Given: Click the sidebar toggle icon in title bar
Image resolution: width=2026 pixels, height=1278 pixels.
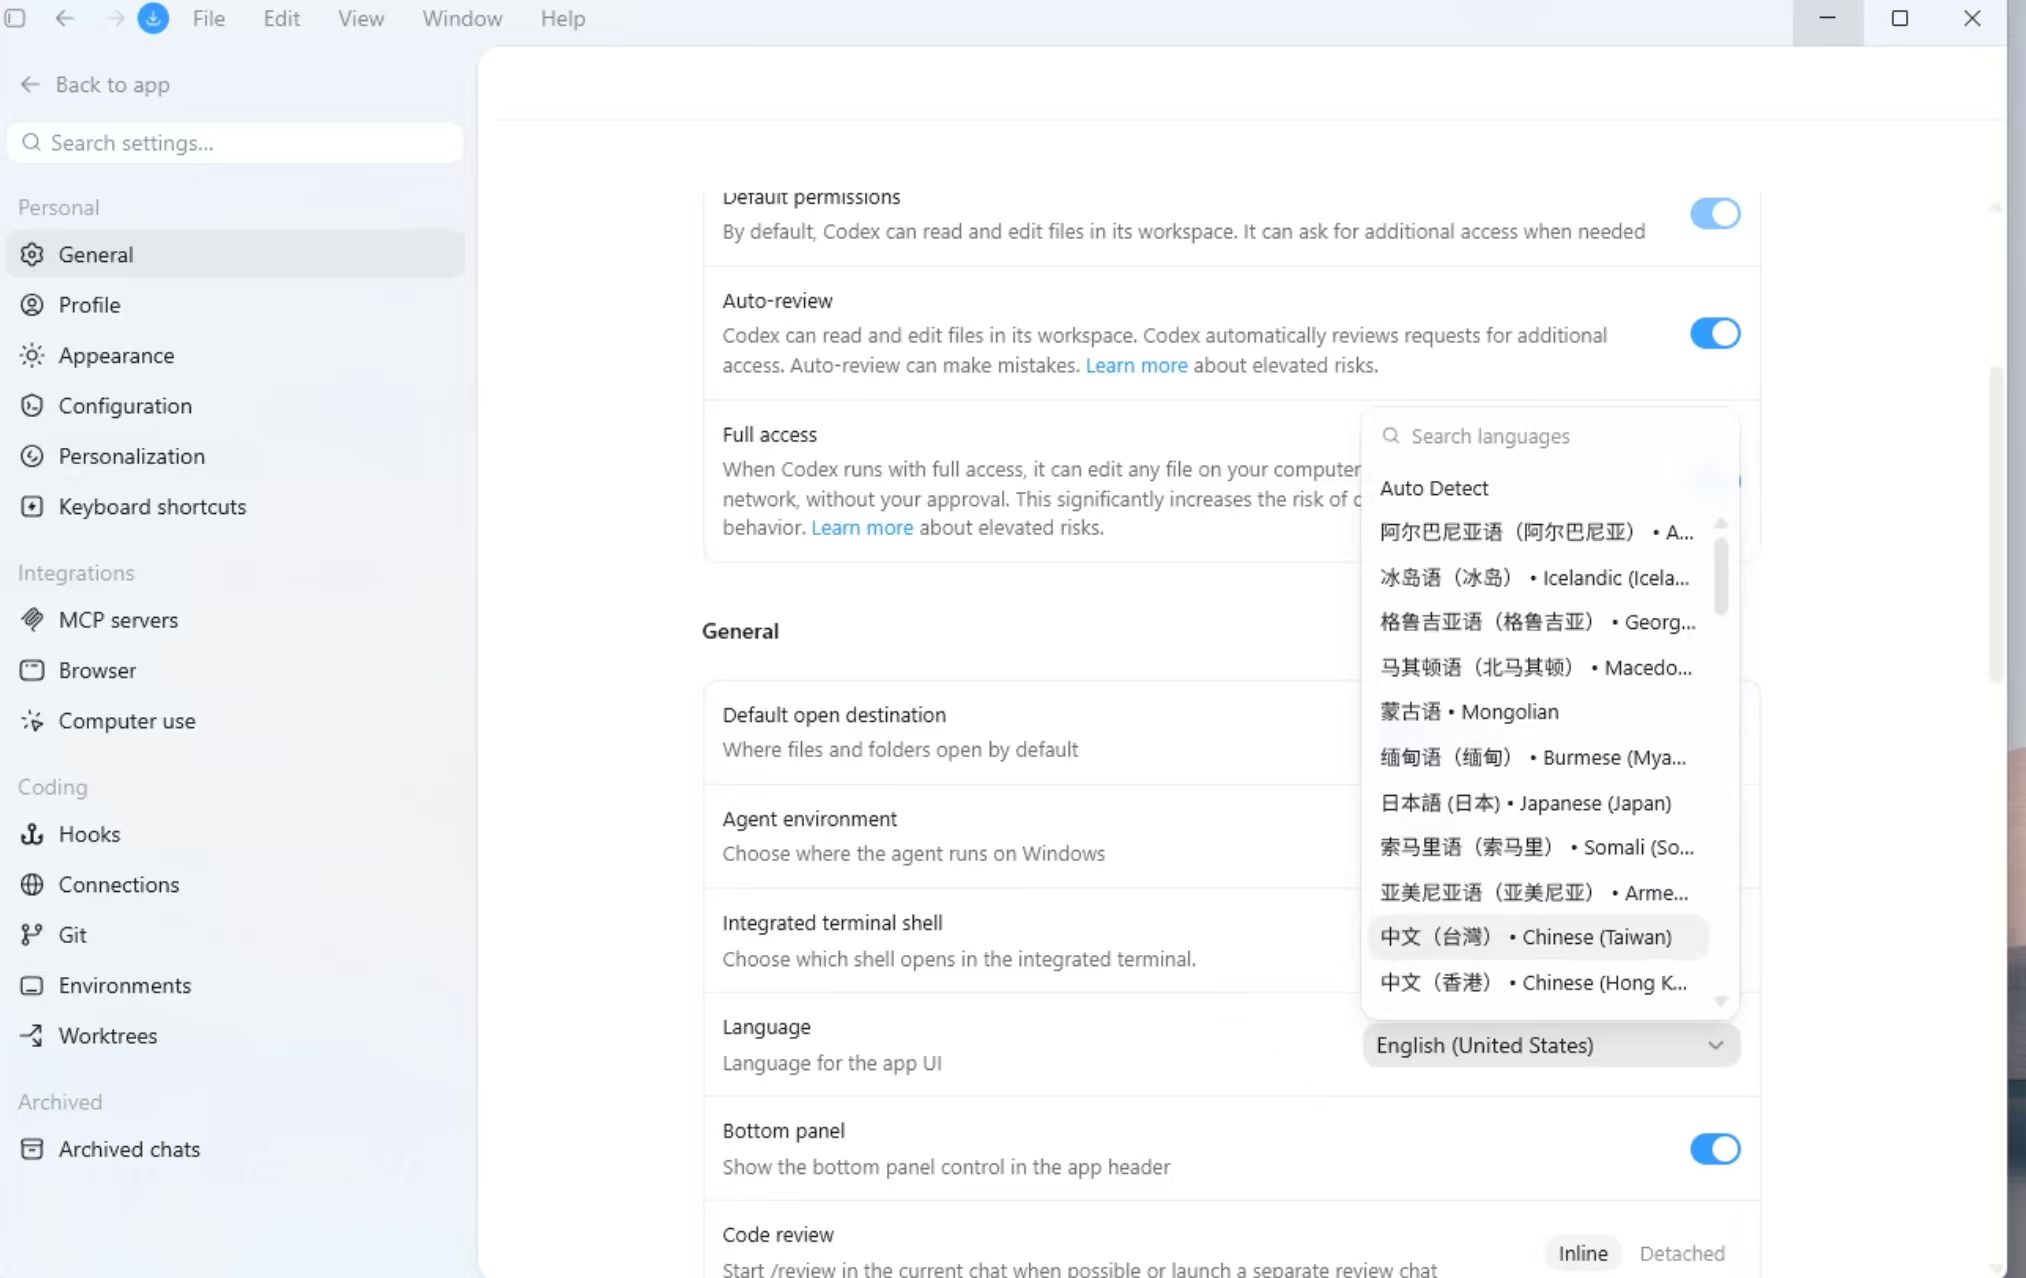Looking at the screenshot, I should (15, 18).
